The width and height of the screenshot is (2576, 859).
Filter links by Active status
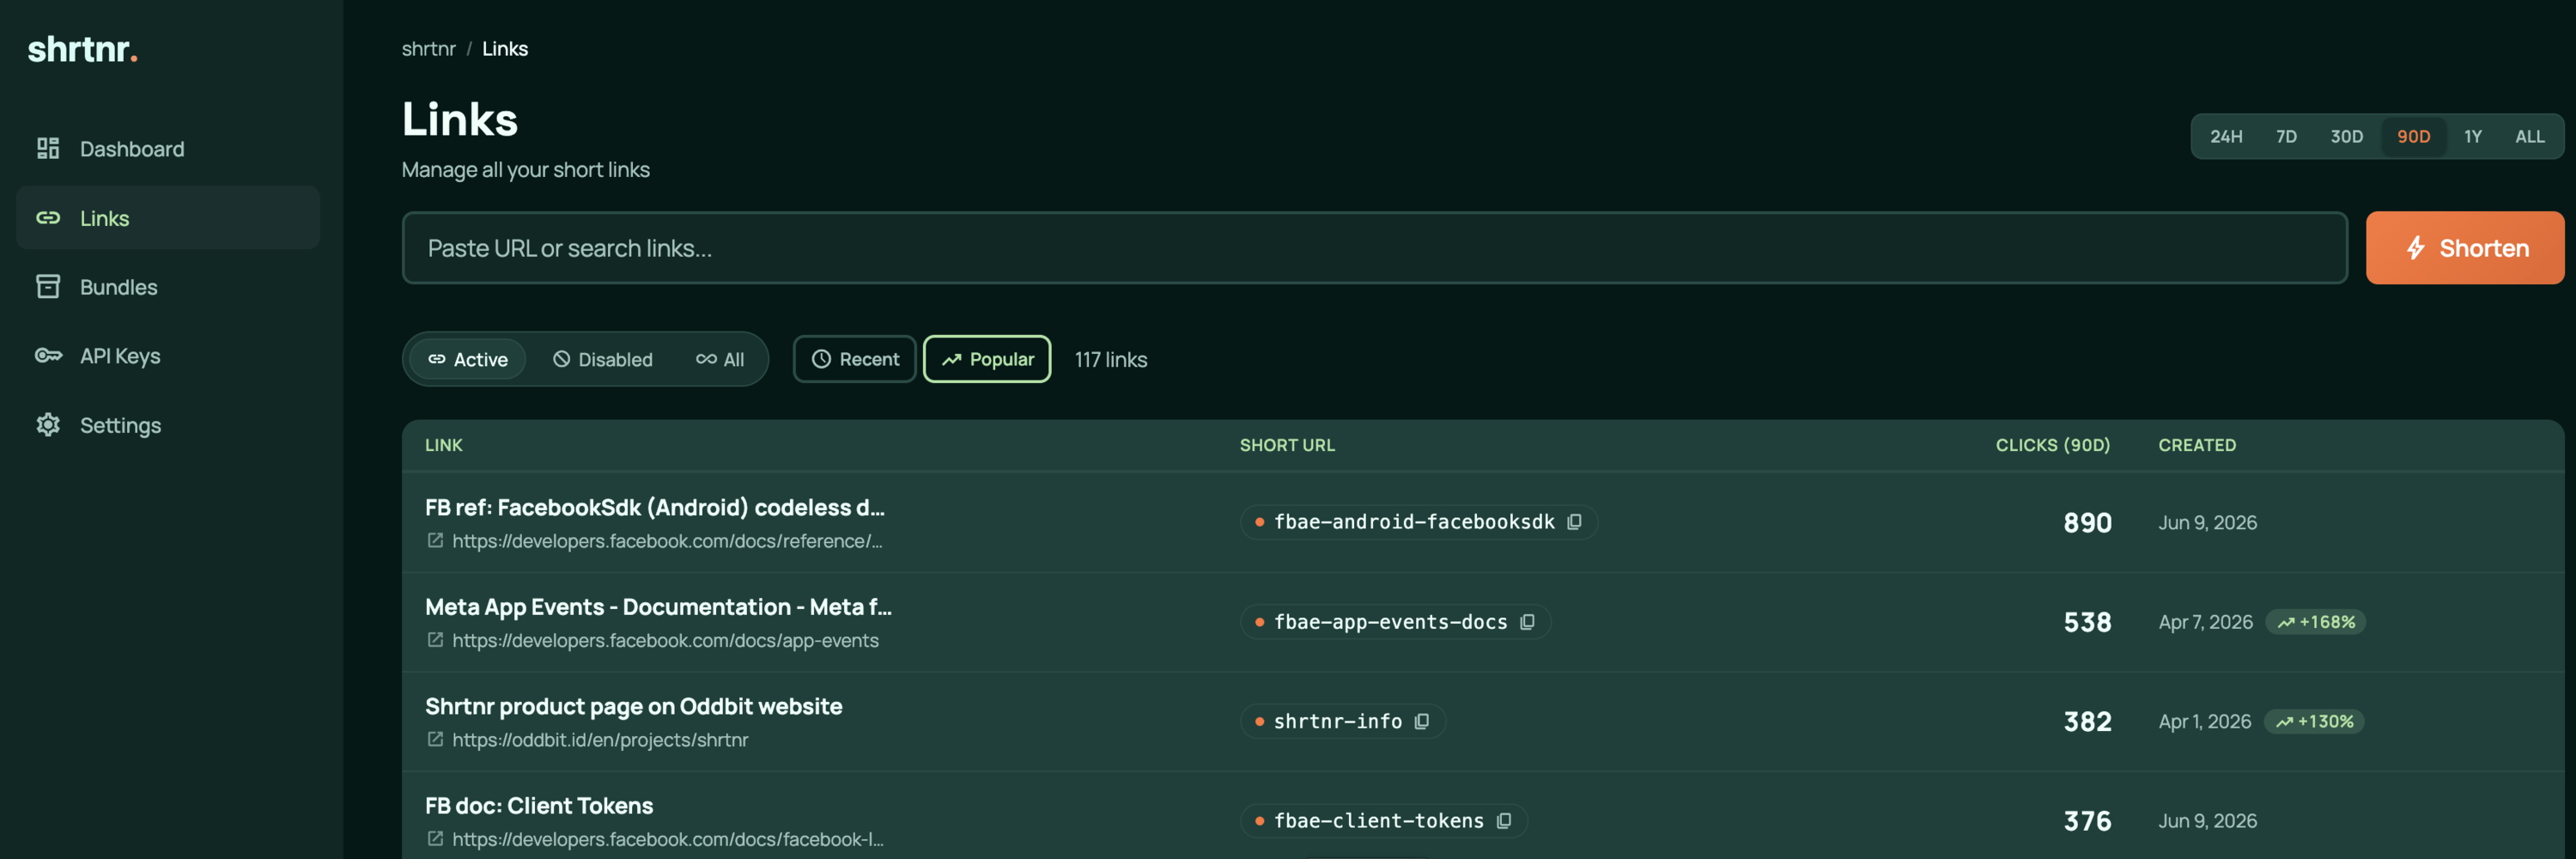pos(468,360)
